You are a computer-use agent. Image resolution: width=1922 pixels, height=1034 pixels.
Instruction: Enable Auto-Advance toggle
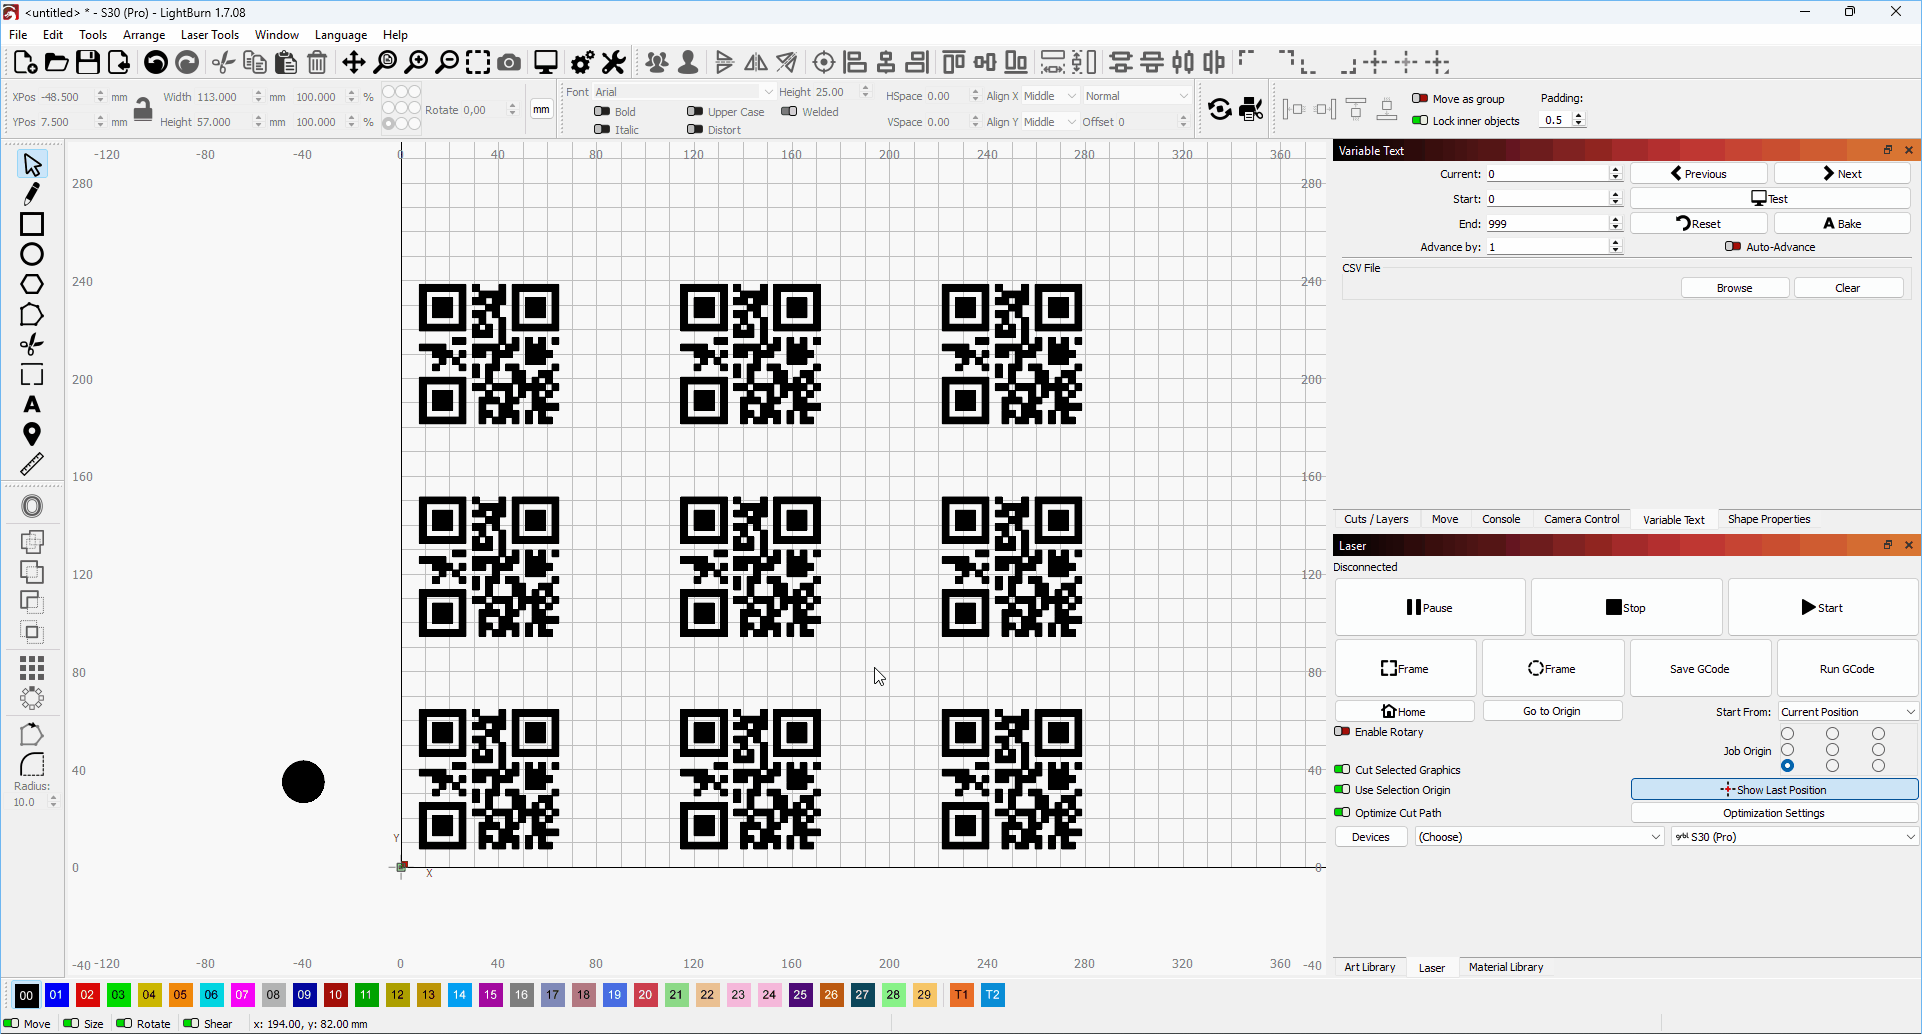point(1733,246)
